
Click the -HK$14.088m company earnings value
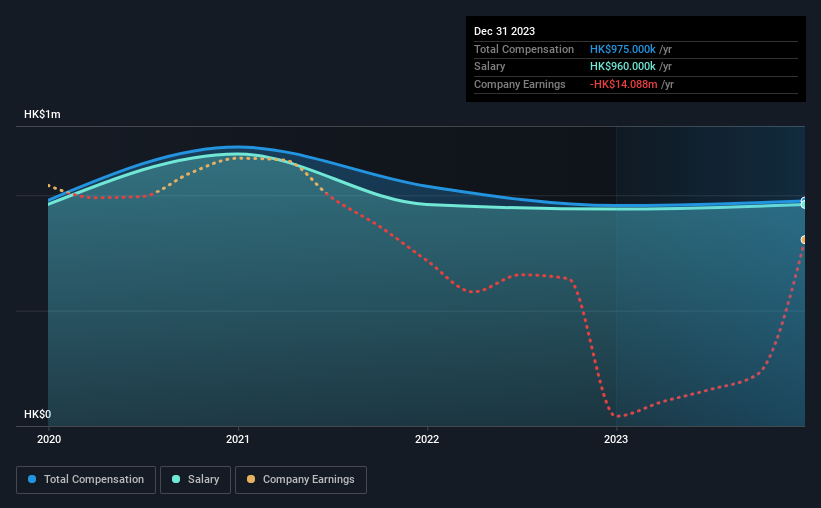624,84
